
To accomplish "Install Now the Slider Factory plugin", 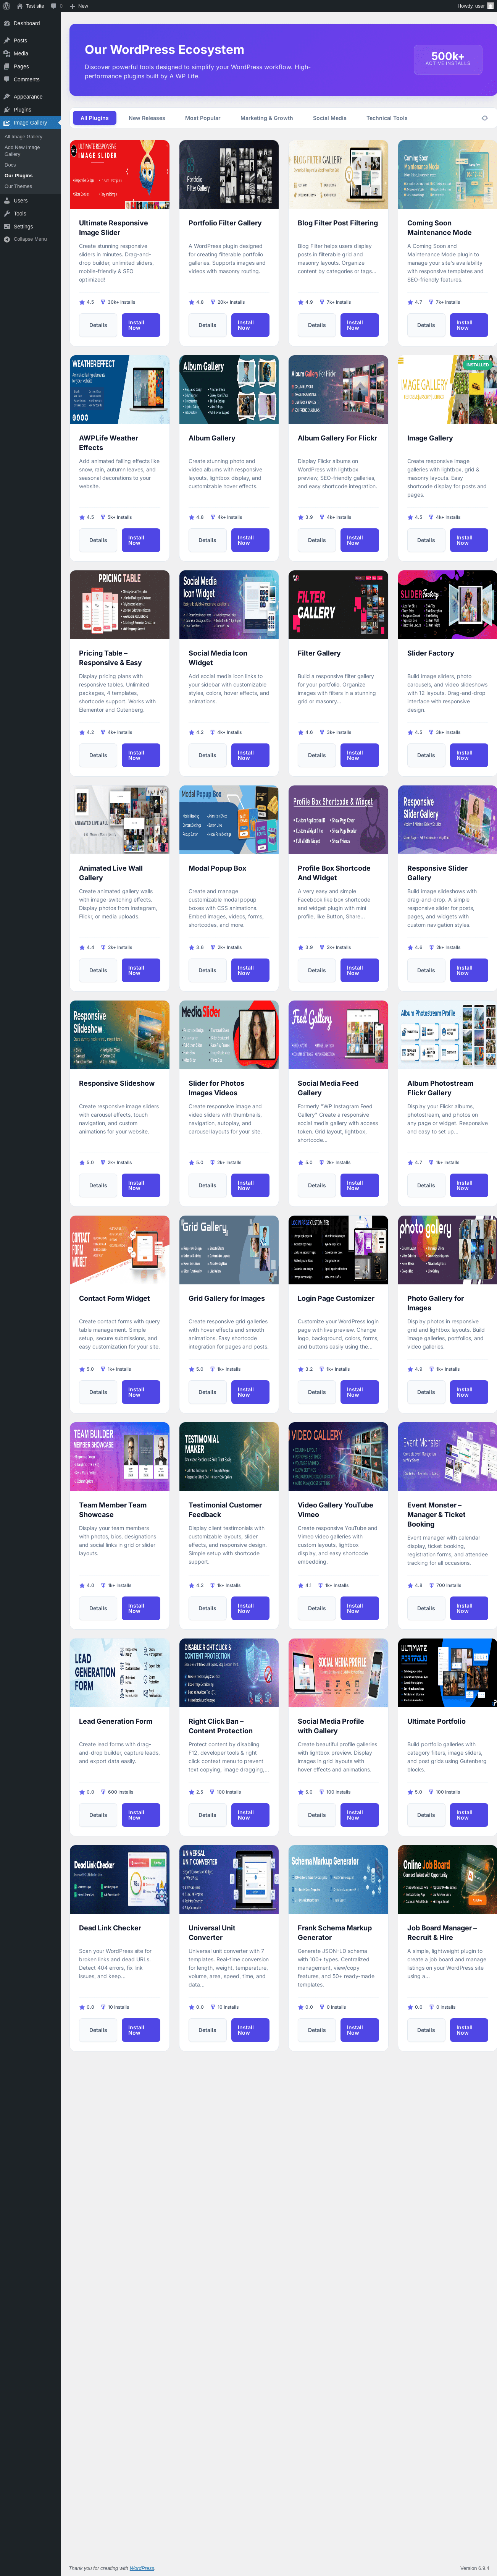I will [x=469, y=755].
